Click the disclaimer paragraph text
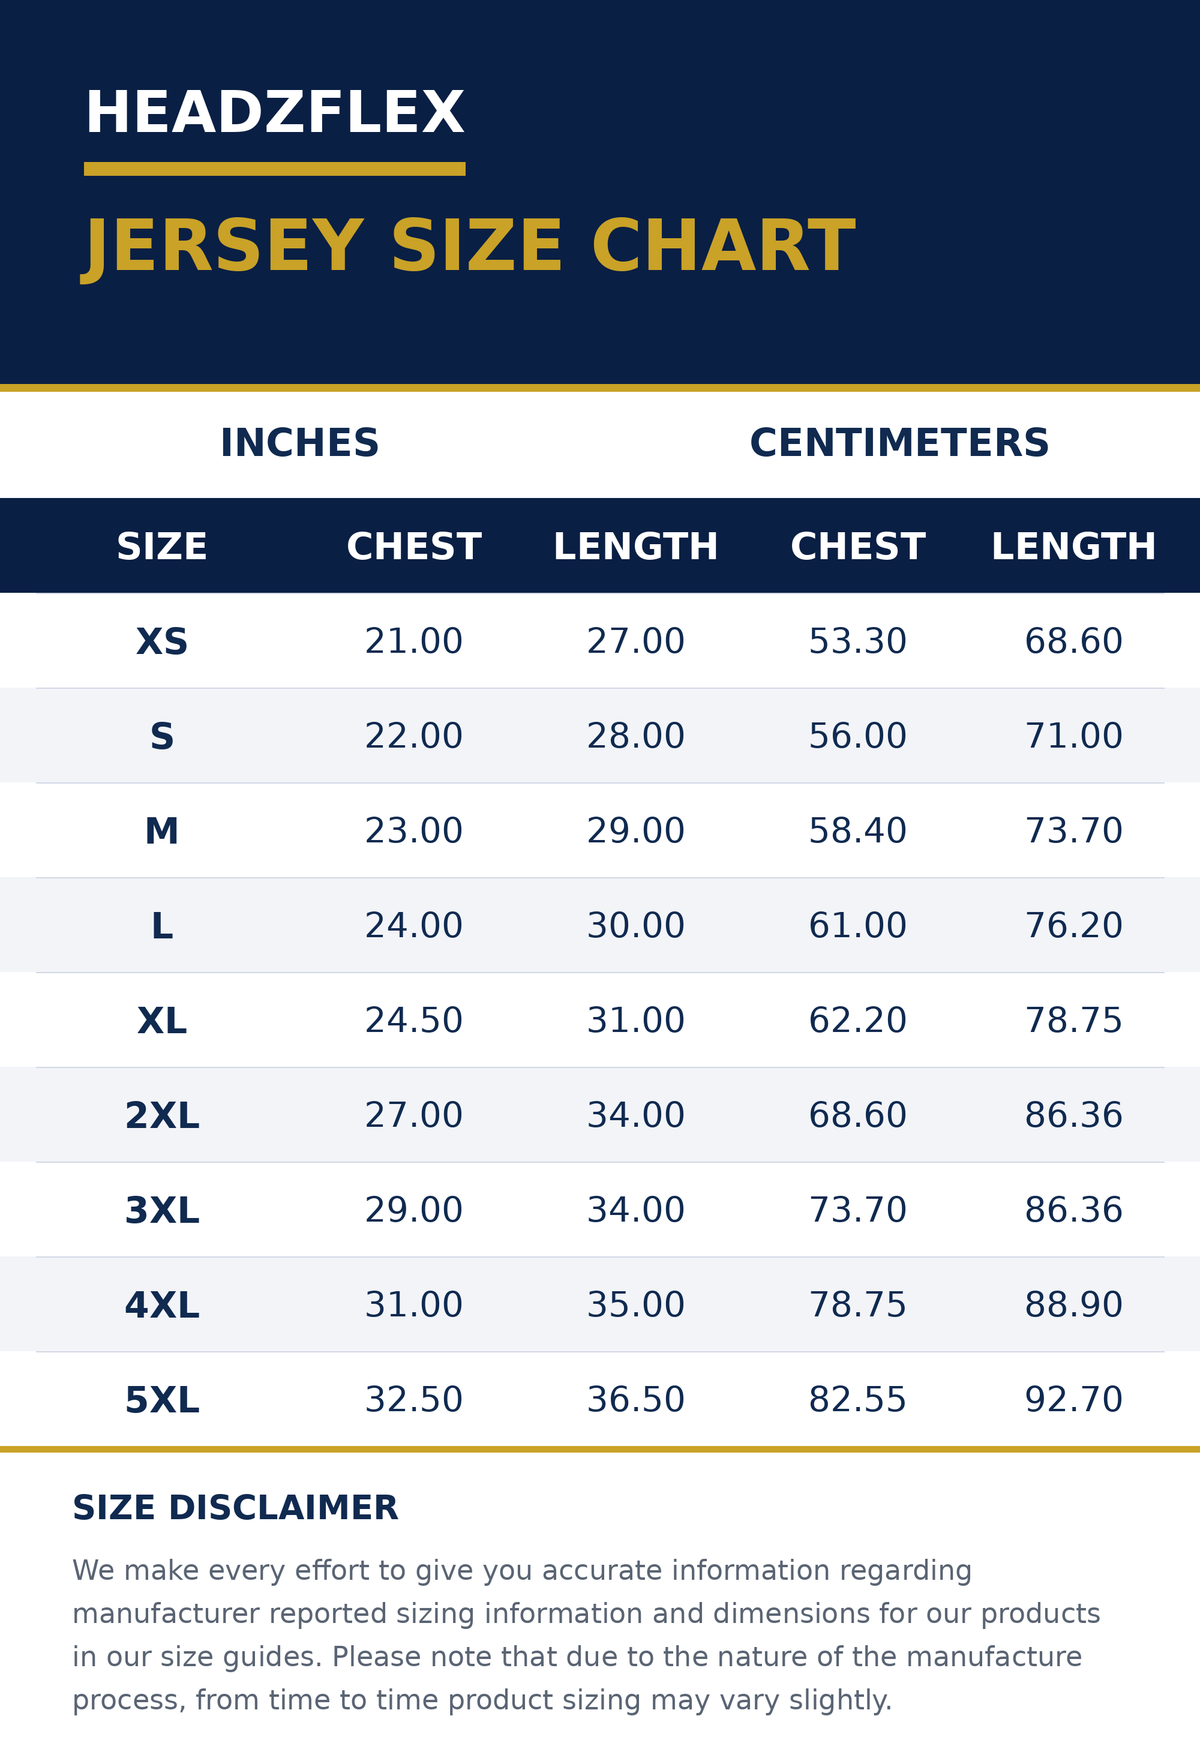This screenshot has width=1200, height=1740. 586,1635
